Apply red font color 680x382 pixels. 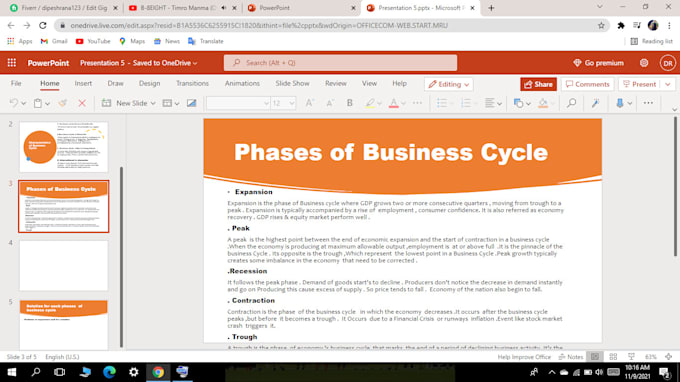click(x=393, y=103)
